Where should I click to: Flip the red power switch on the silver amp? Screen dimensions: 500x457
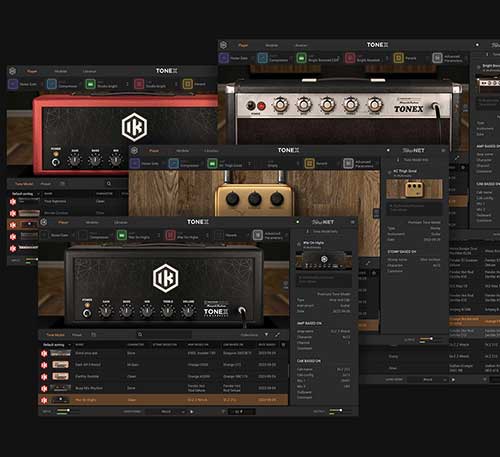pos(261,106)
